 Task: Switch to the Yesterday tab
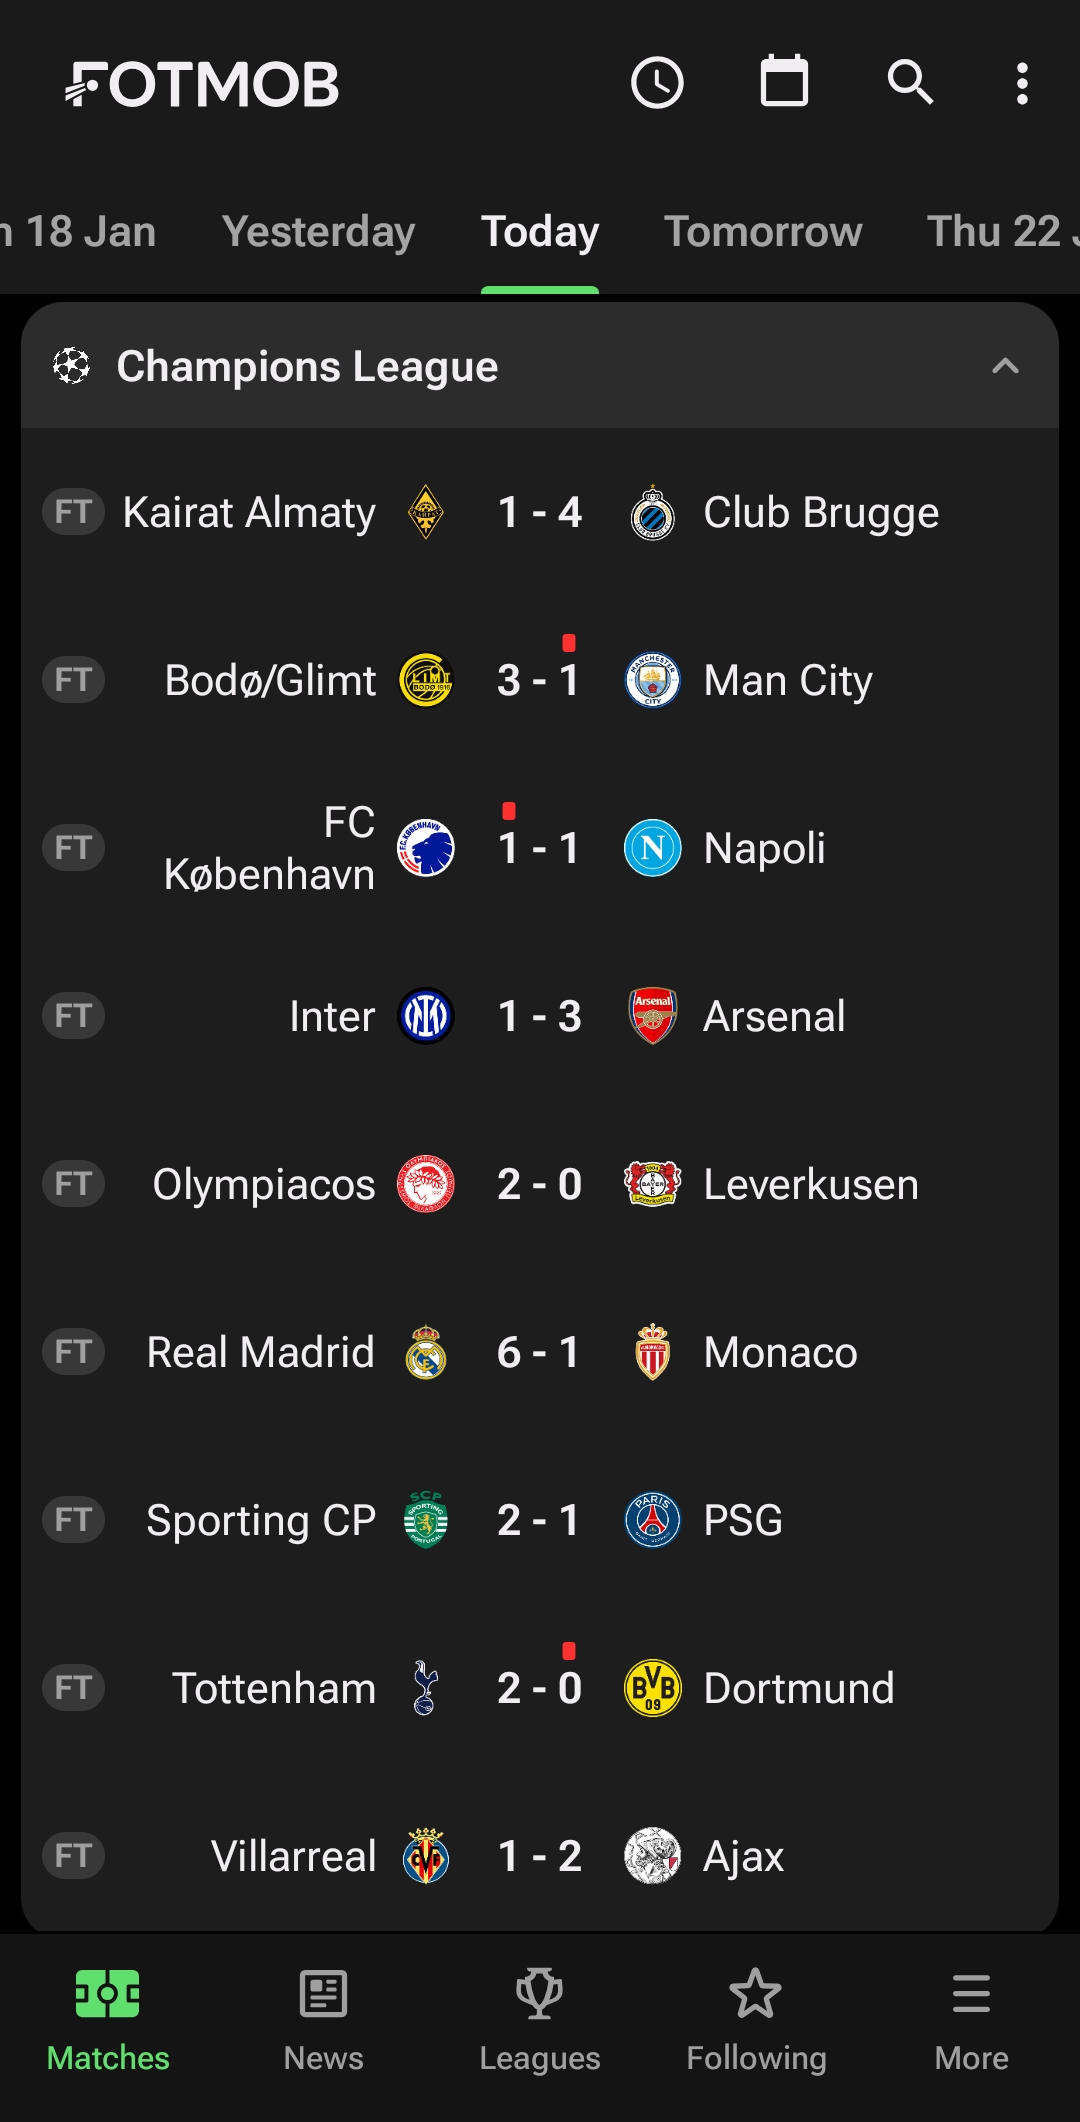[x=318, y=232]
